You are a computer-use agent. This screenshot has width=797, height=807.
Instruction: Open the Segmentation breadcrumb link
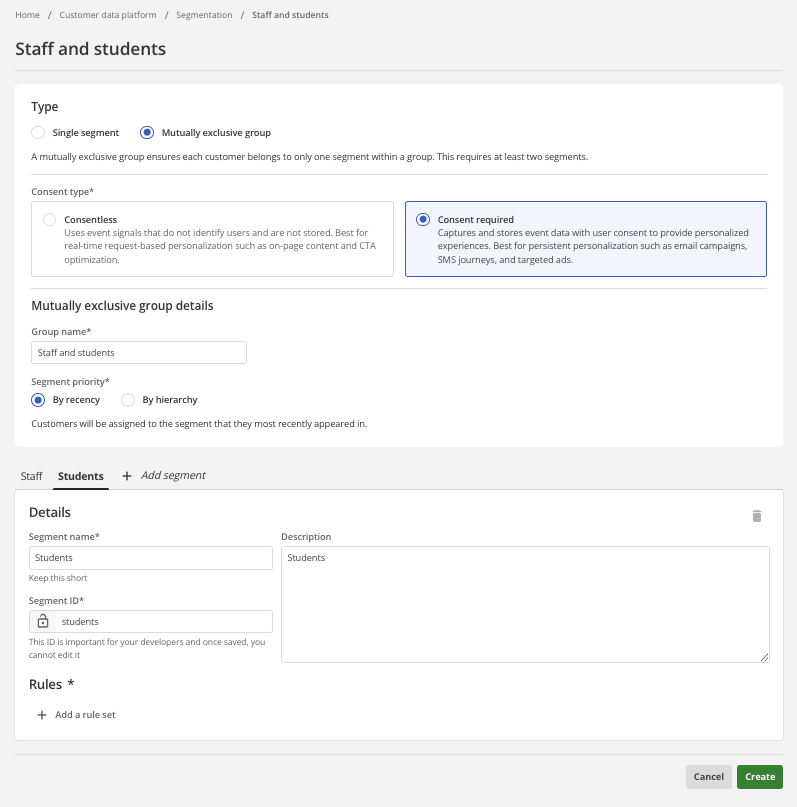point(204,15)
